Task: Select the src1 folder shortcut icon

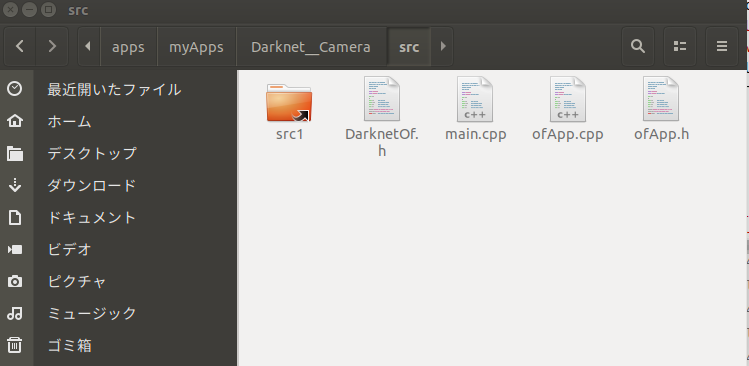Action: 289,102
